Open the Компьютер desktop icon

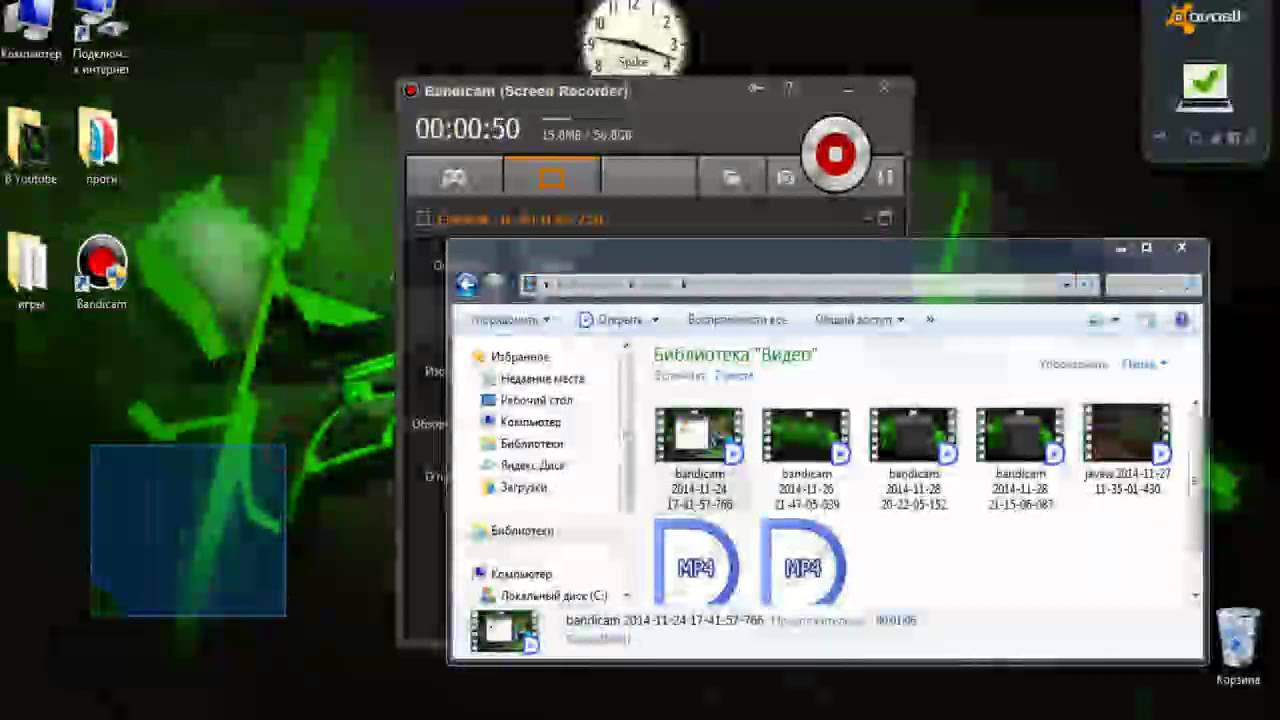[x=30, y=32]
